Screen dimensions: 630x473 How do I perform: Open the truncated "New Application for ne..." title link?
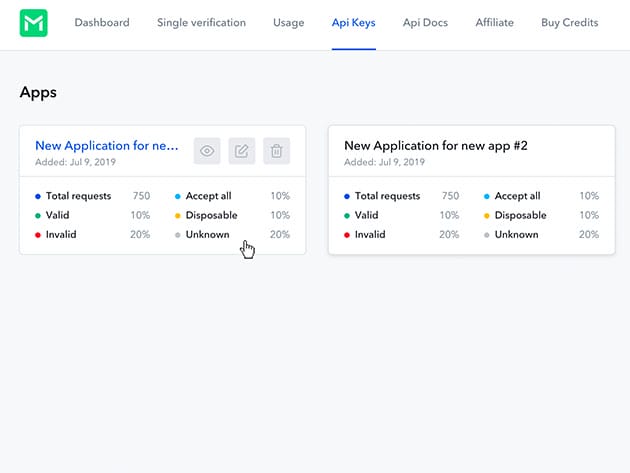[107, 146]
